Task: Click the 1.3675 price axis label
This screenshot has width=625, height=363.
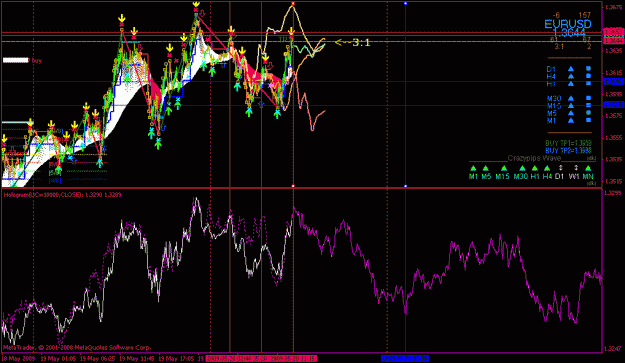Action: [613, 7]
